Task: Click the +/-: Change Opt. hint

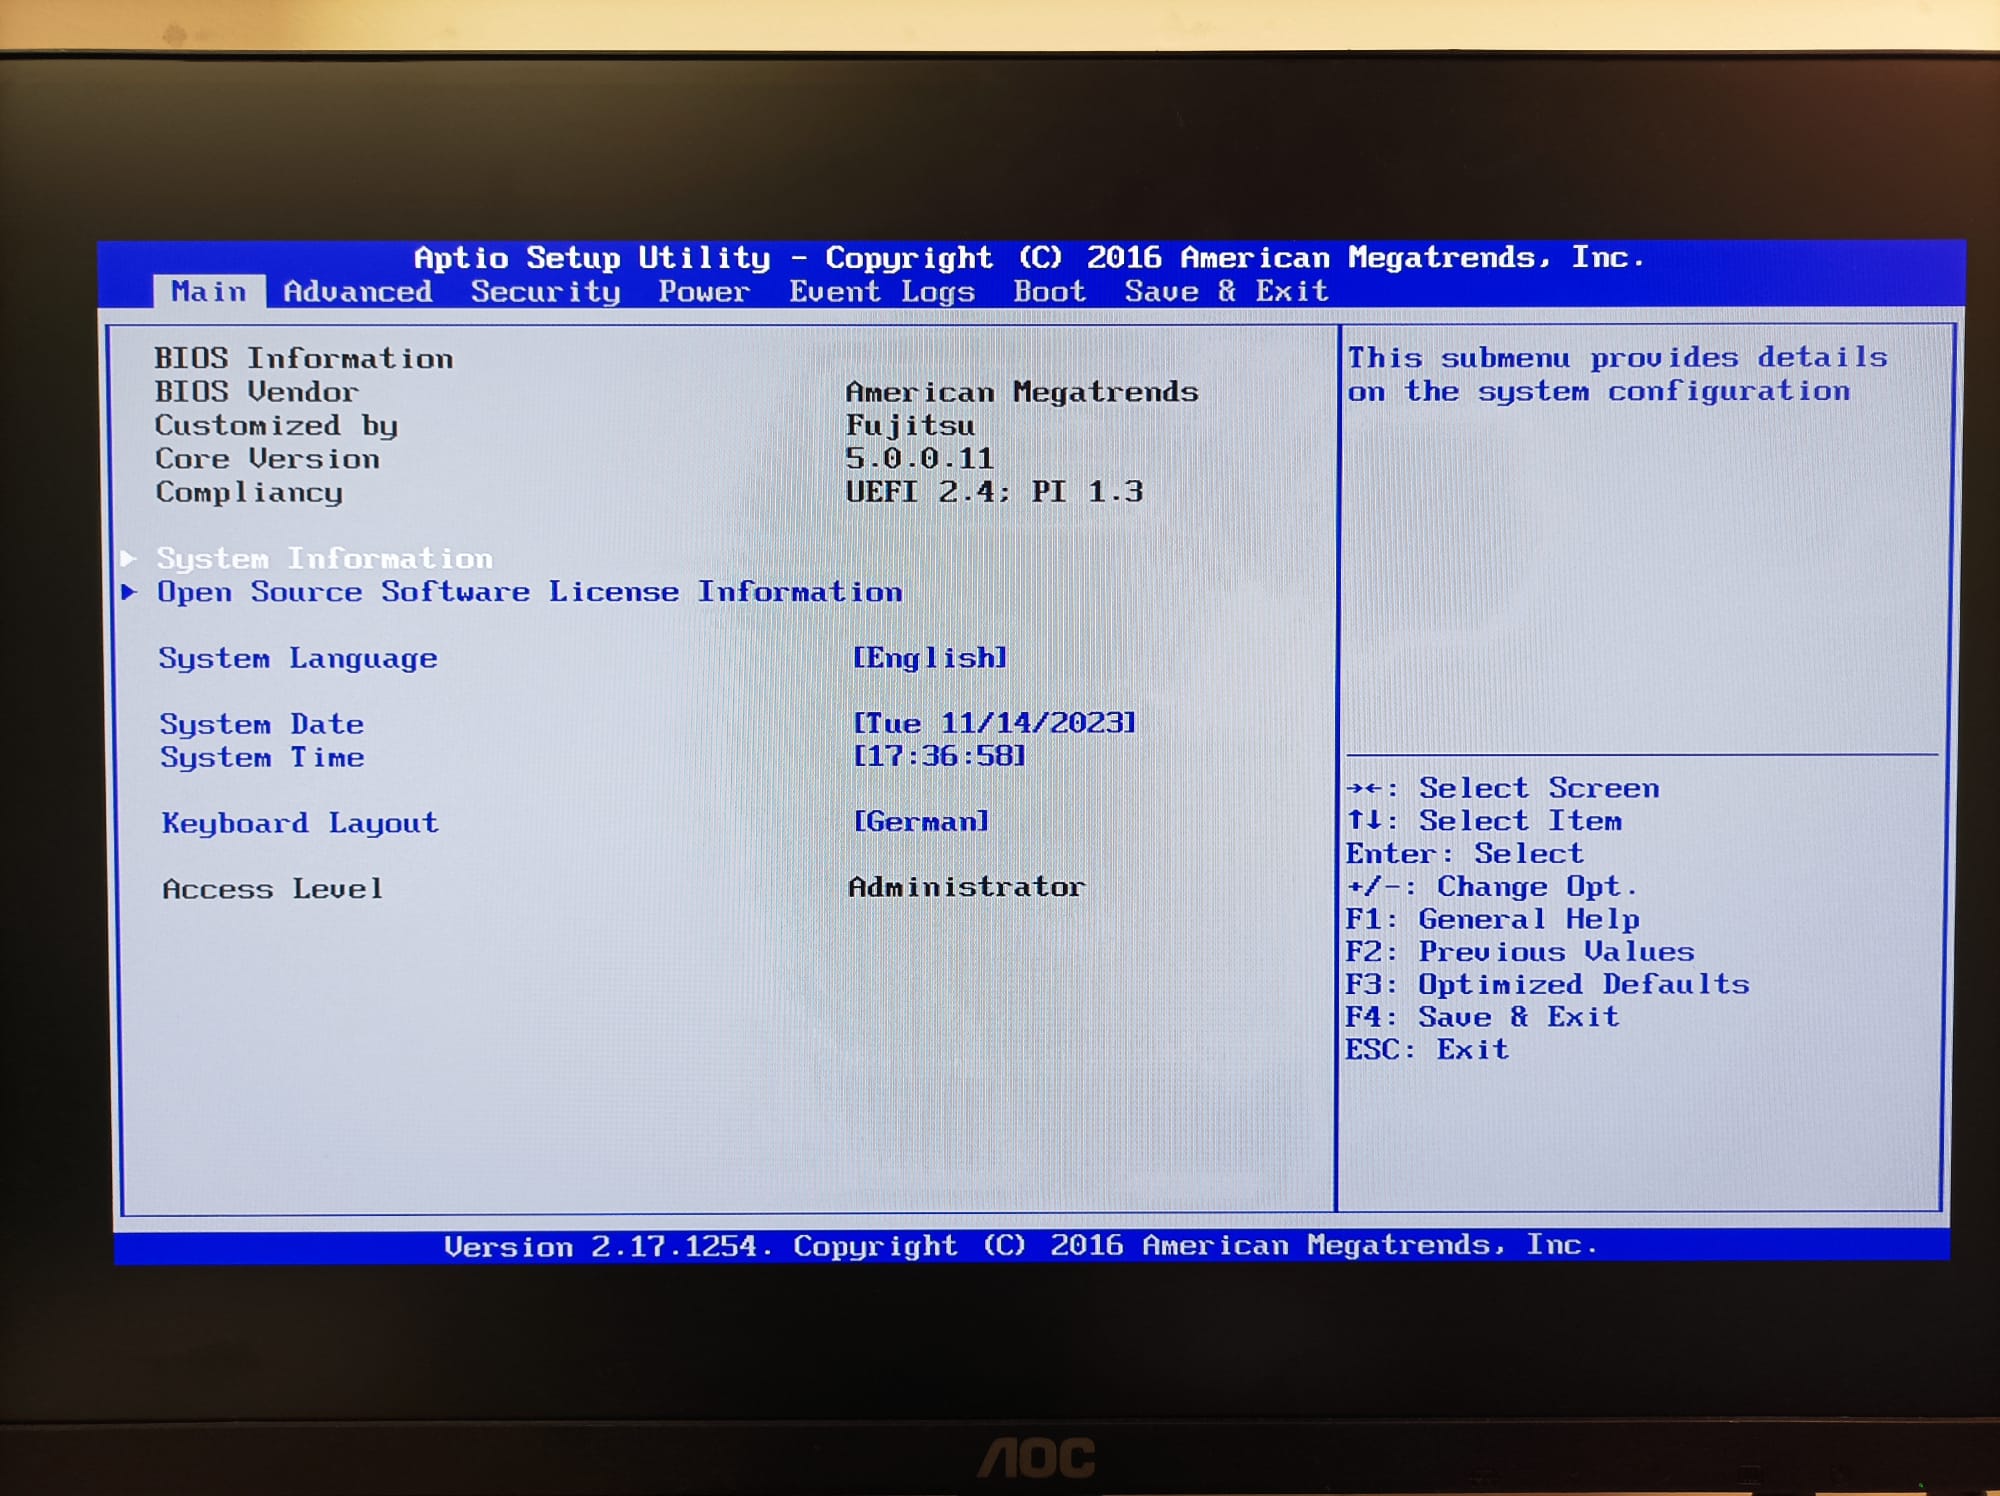Action: 1493,887
